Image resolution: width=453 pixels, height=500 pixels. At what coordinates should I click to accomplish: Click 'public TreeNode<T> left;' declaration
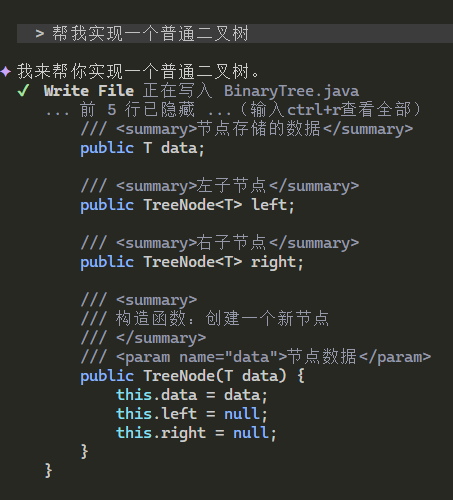click(x=187, y=205)
